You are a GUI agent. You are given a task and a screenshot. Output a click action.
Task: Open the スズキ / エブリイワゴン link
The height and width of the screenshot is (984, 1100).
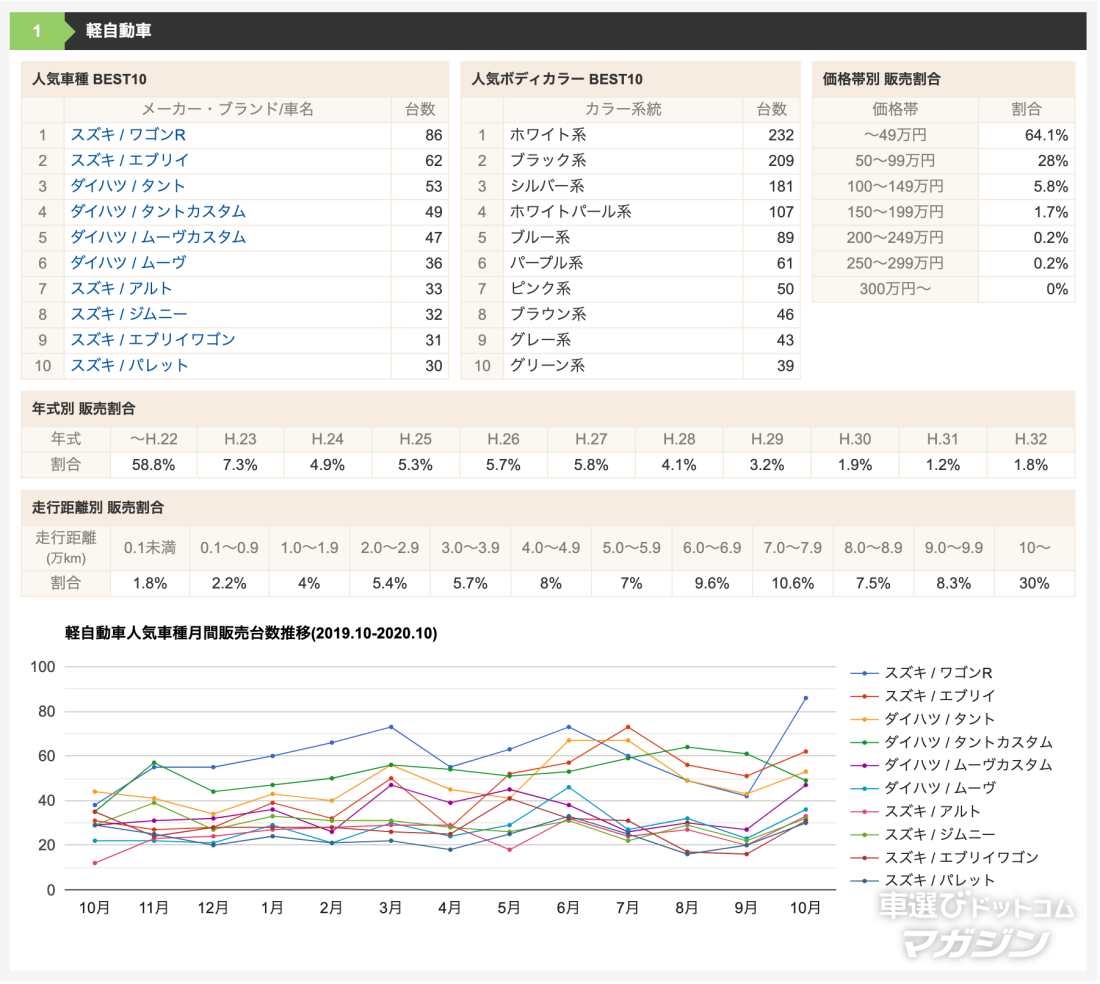(152, 339)
